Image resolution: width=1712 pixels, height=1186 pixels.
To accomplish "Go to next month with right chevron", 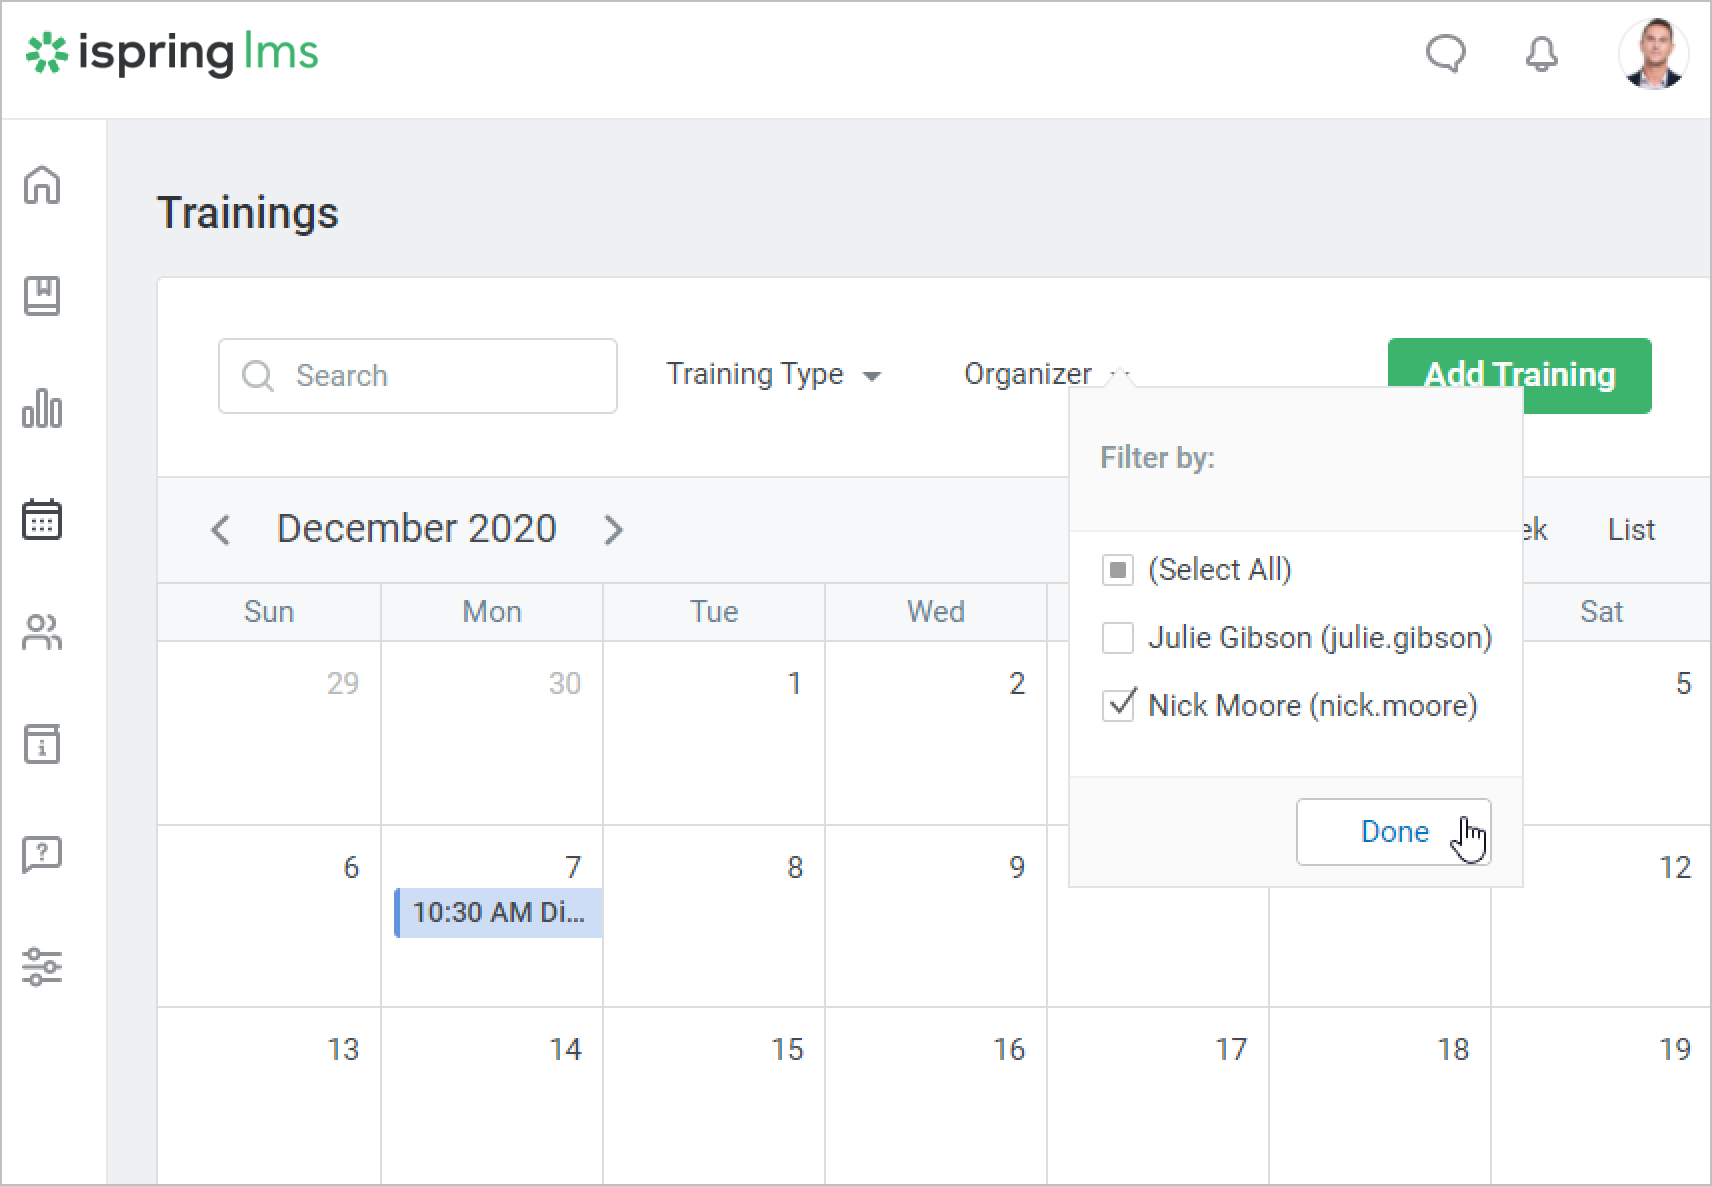I will (613, 530).
